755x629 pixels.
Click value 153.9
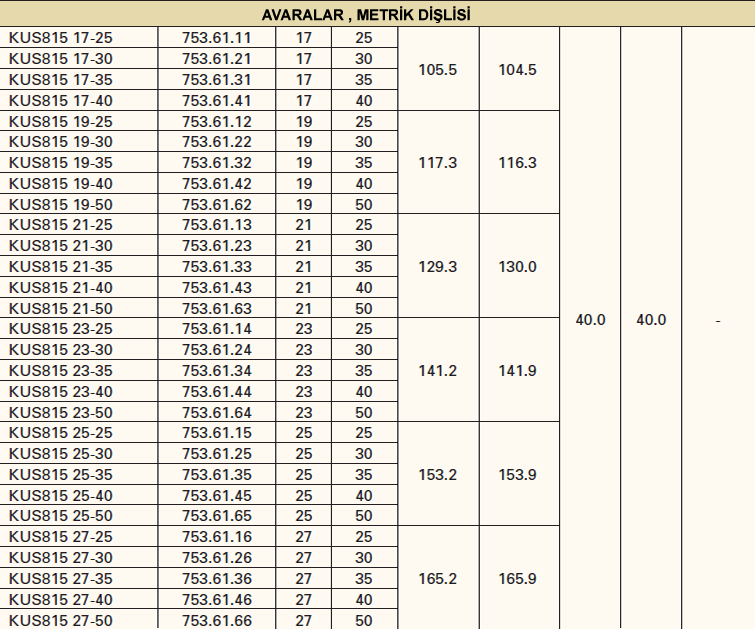click(x=517, y=475)
